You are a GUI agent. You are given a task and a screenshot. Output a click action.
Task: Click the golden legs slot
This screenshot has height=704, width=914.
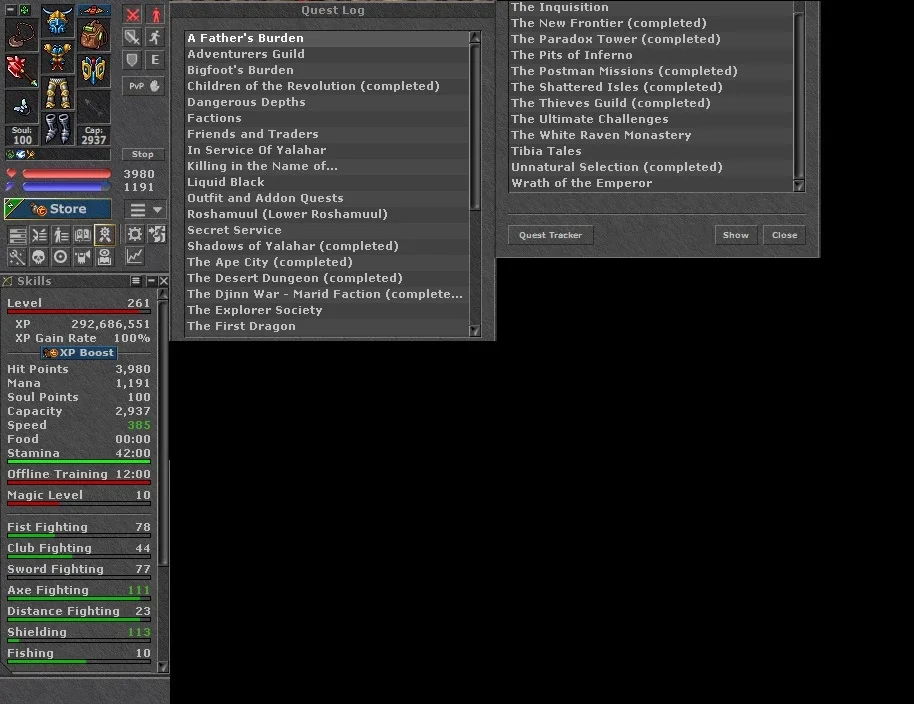pos(58,93)
